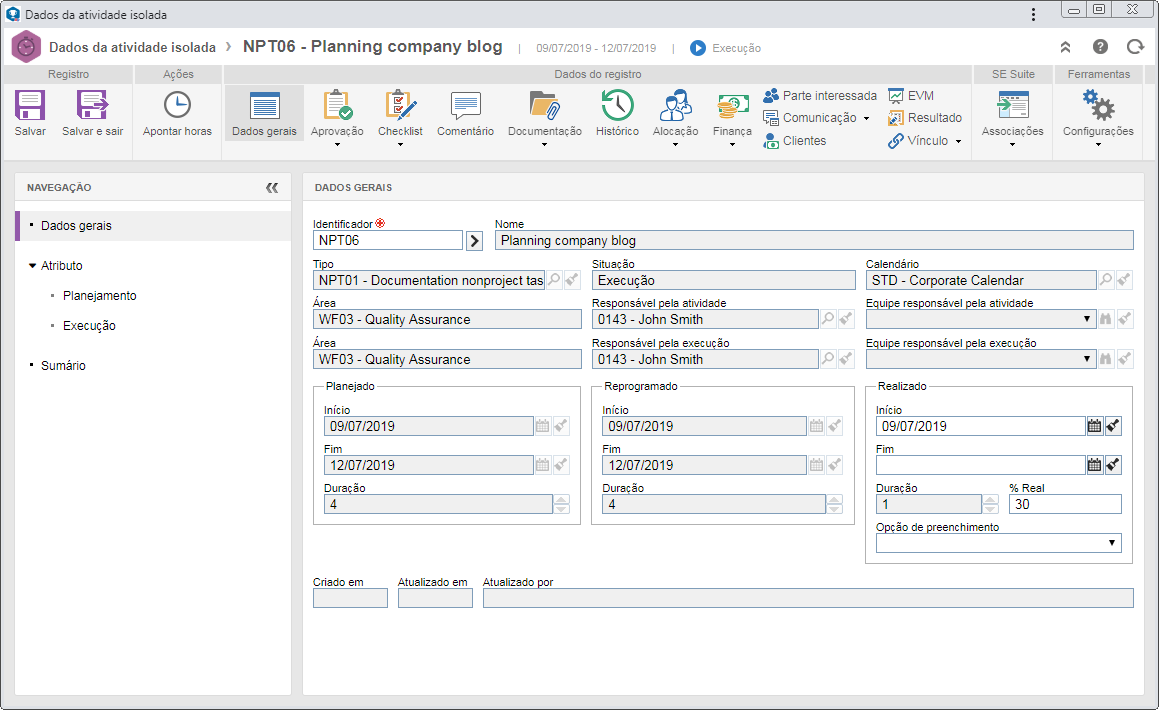Open the Documentação folder icon
1159x710 pixels.
coord(545,106)
